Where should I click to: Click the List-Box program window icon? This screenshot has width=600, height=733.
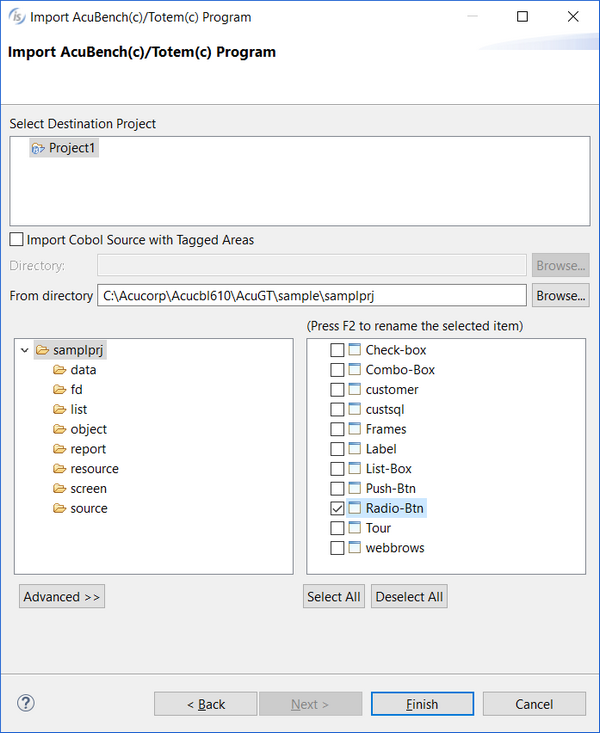point(355,468)
